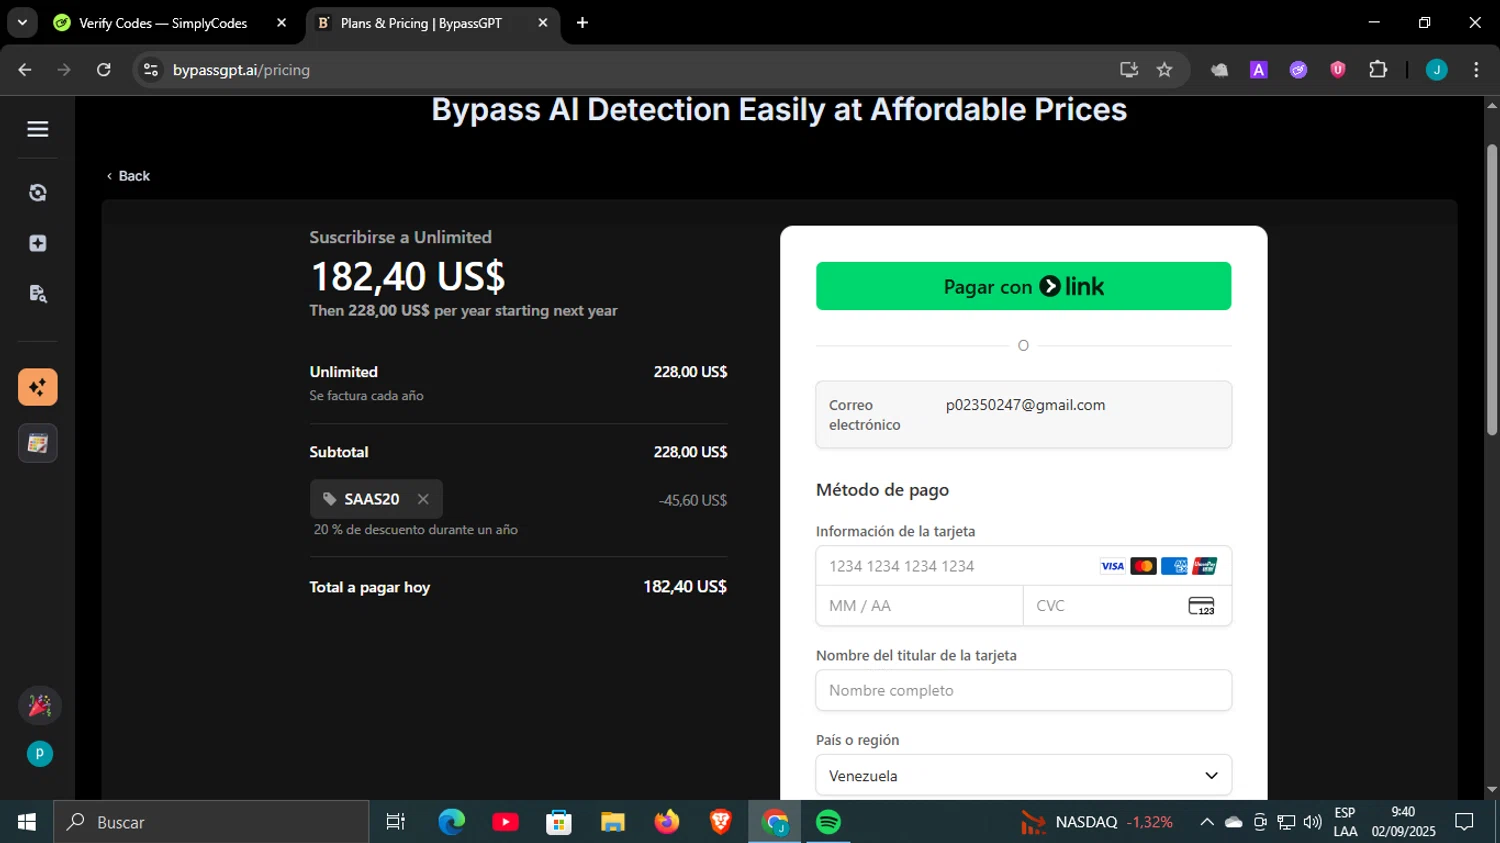This screenshot has width=1500, height=843.
Task: Focus the Nombre completo field
Action: [1023, 690]
